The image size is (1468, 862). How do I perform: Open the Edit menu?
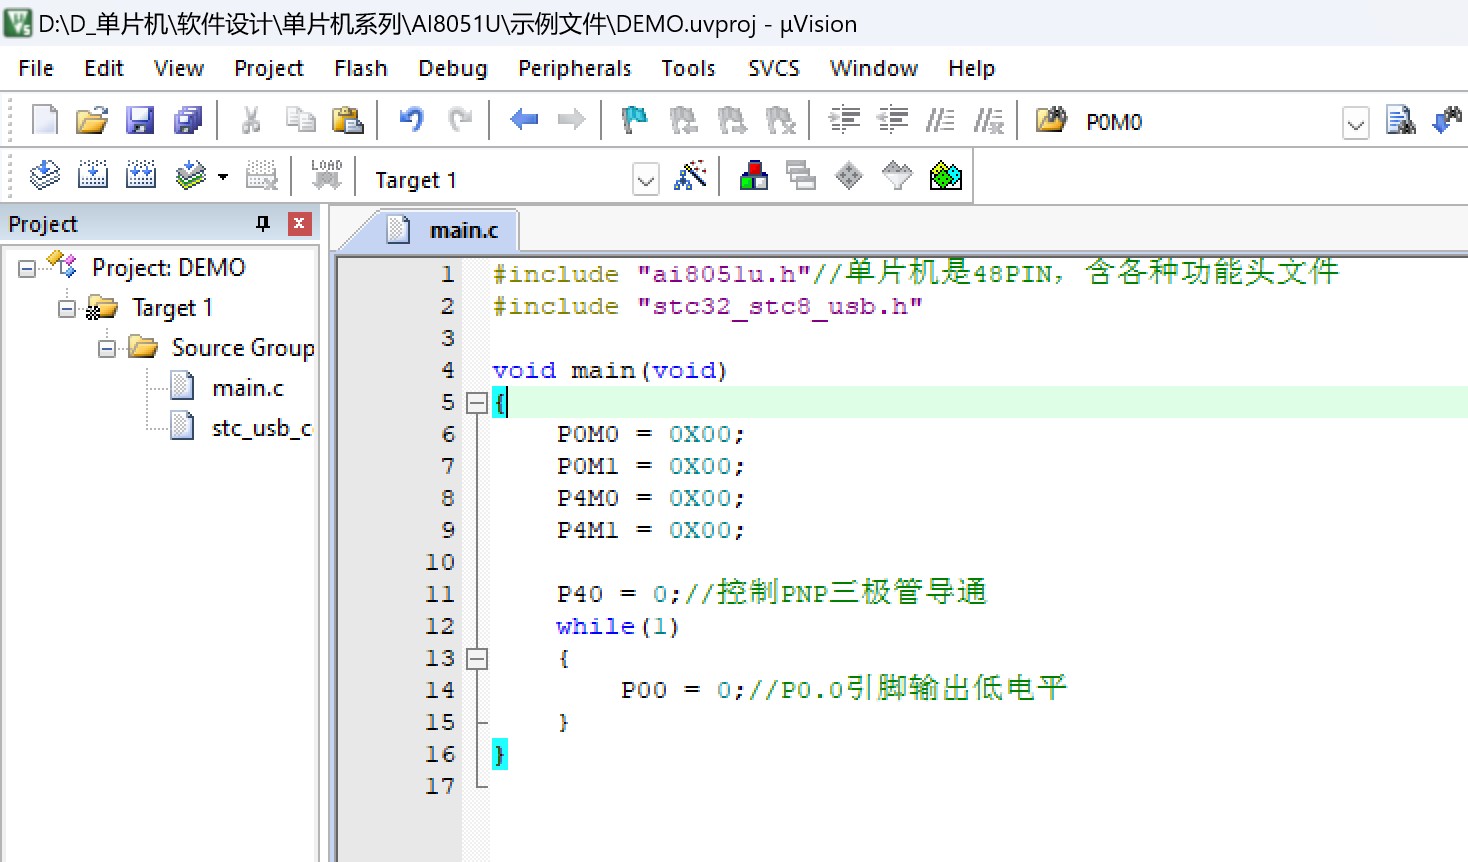coord(104,68)
